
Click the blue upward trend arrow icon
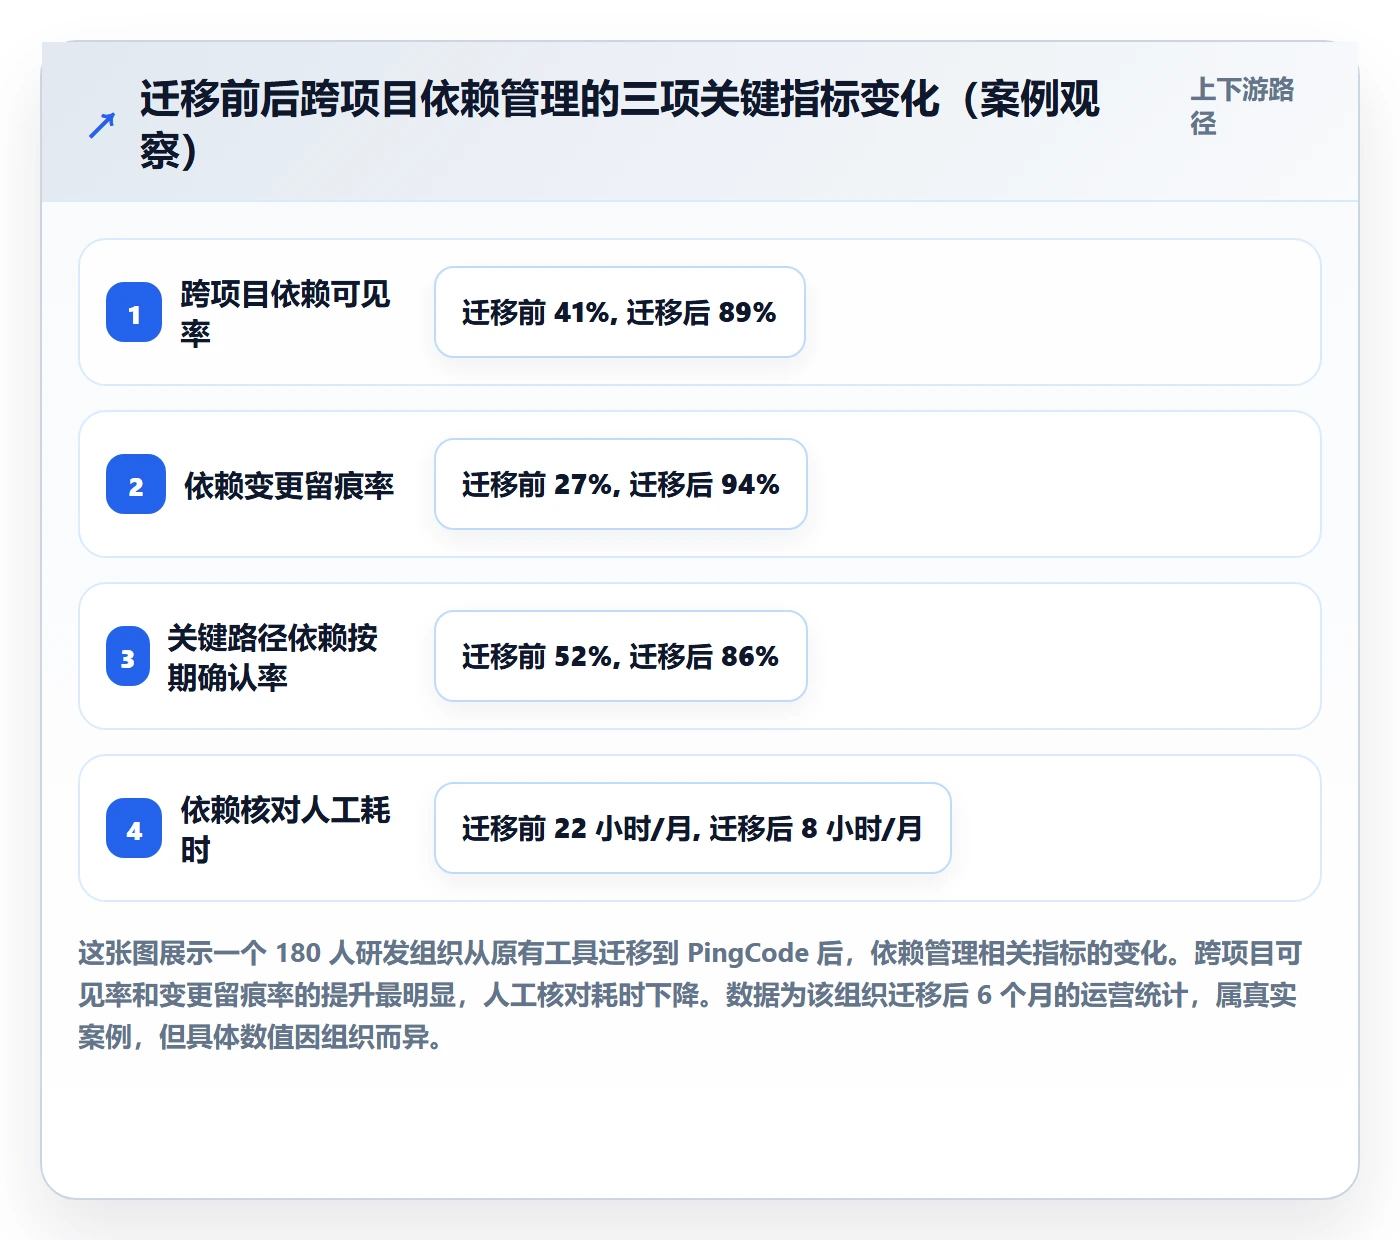pyautogui.click(x=102, y=125)
